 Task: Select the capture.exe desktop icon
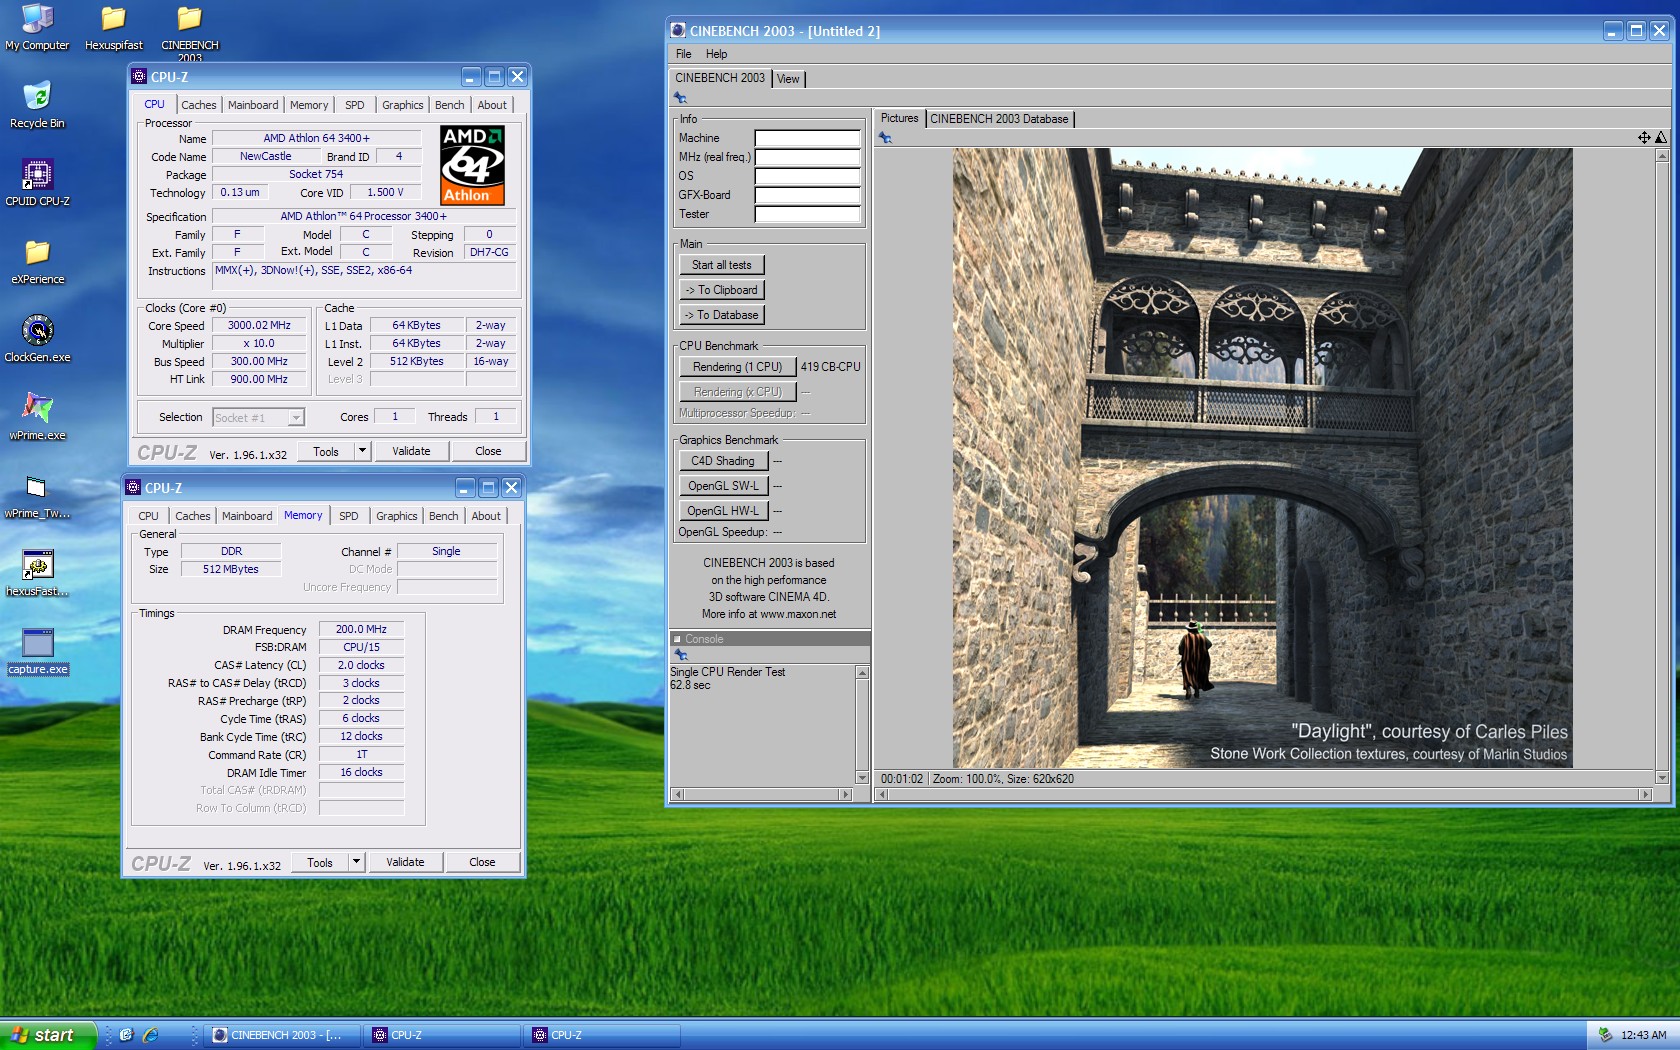point(37,651)
